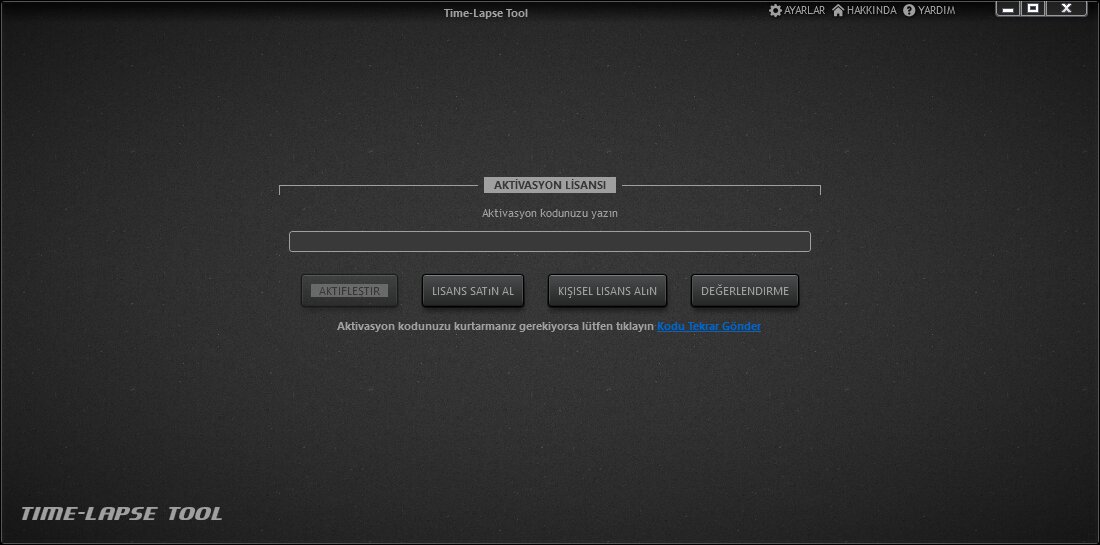
Task: Click the 'Aktivasyon kodunuzu yazın' label
Action: (549, 213)
